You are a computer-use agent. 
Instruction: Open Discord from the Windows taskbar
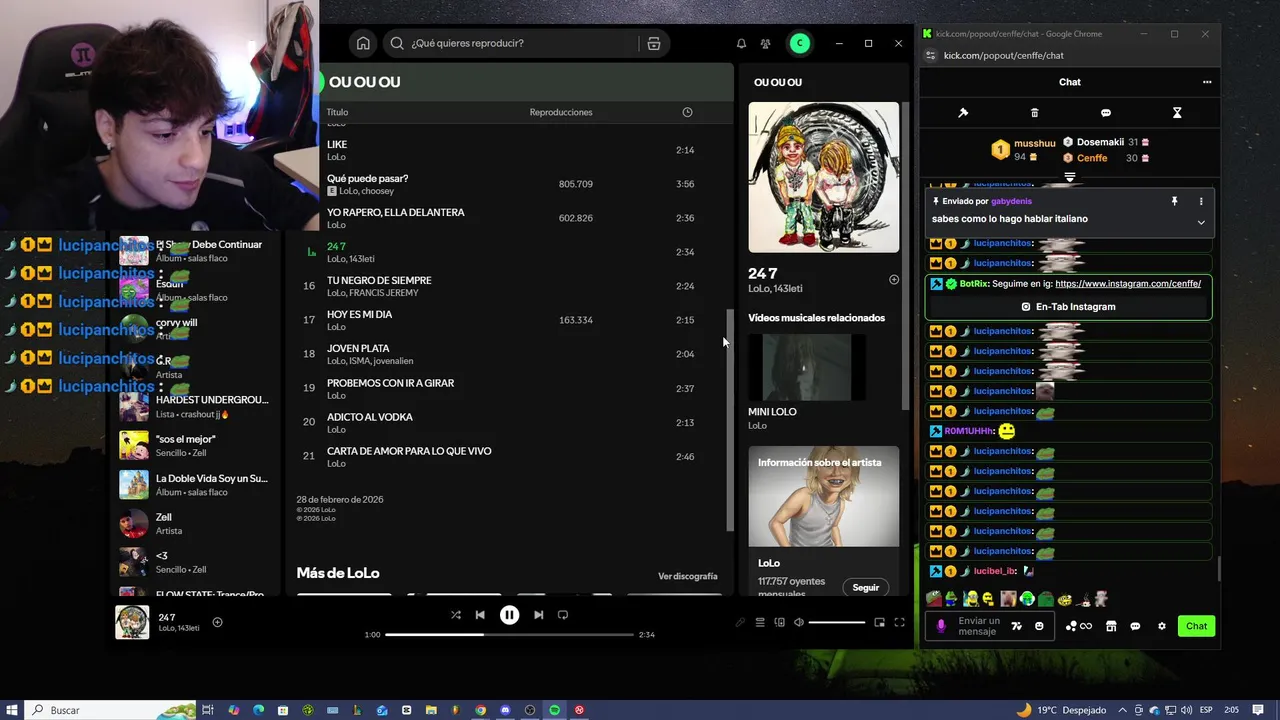coord(505,710)
